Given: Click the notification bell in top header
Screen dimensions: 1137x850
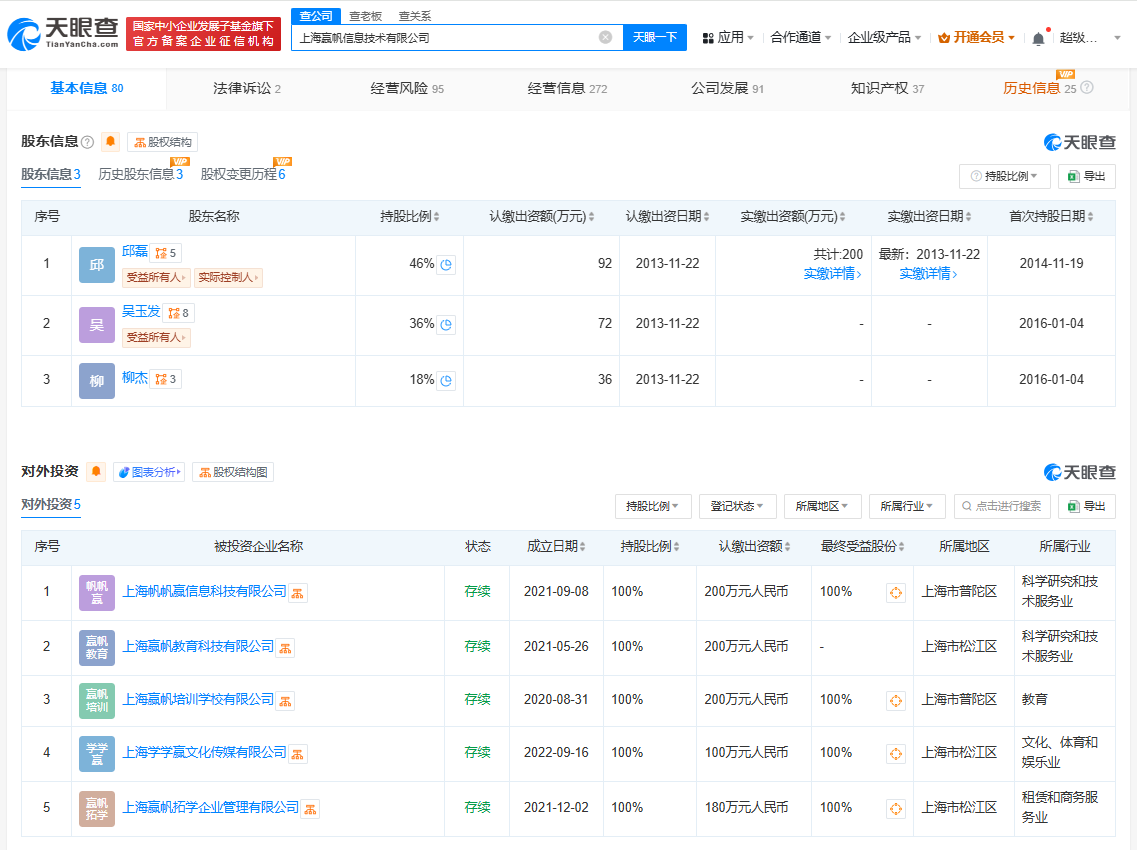Looking at the screenshot, I should point(1038,38).
